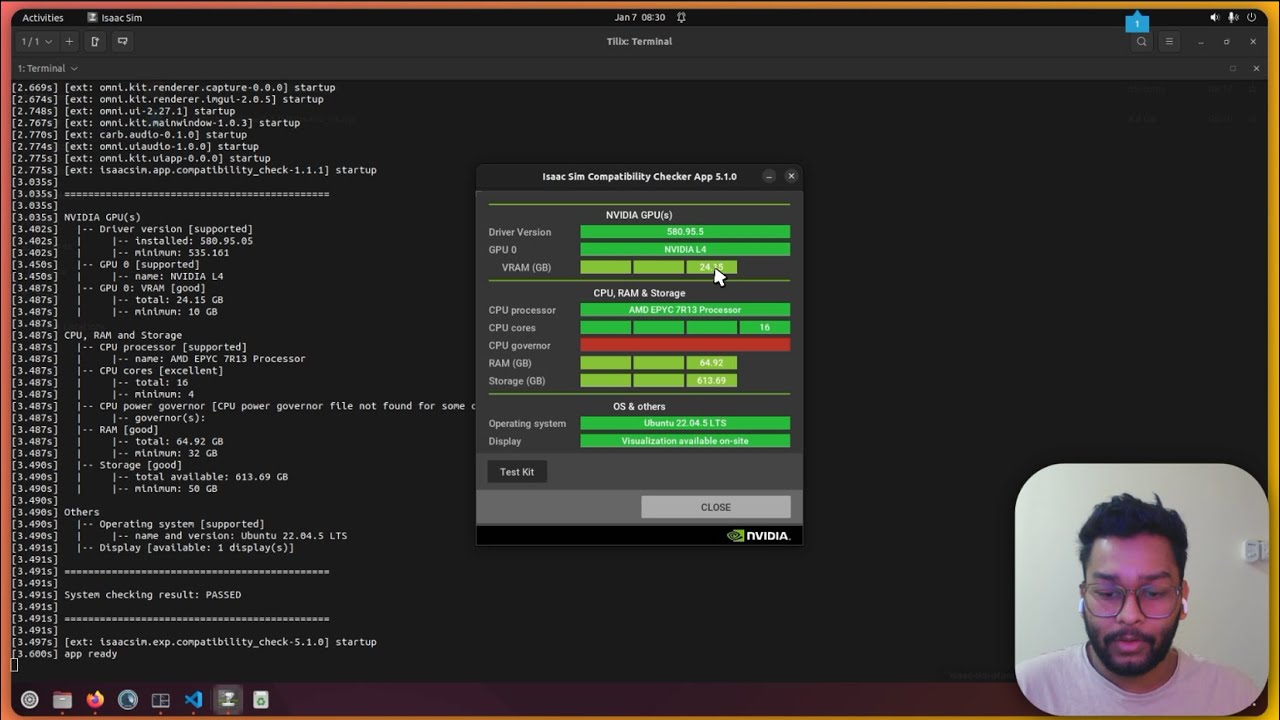This screenshot has height=720, width=1280.
Task: Minimize the Compatibility Checker dialog
Action: pos(768,176)
